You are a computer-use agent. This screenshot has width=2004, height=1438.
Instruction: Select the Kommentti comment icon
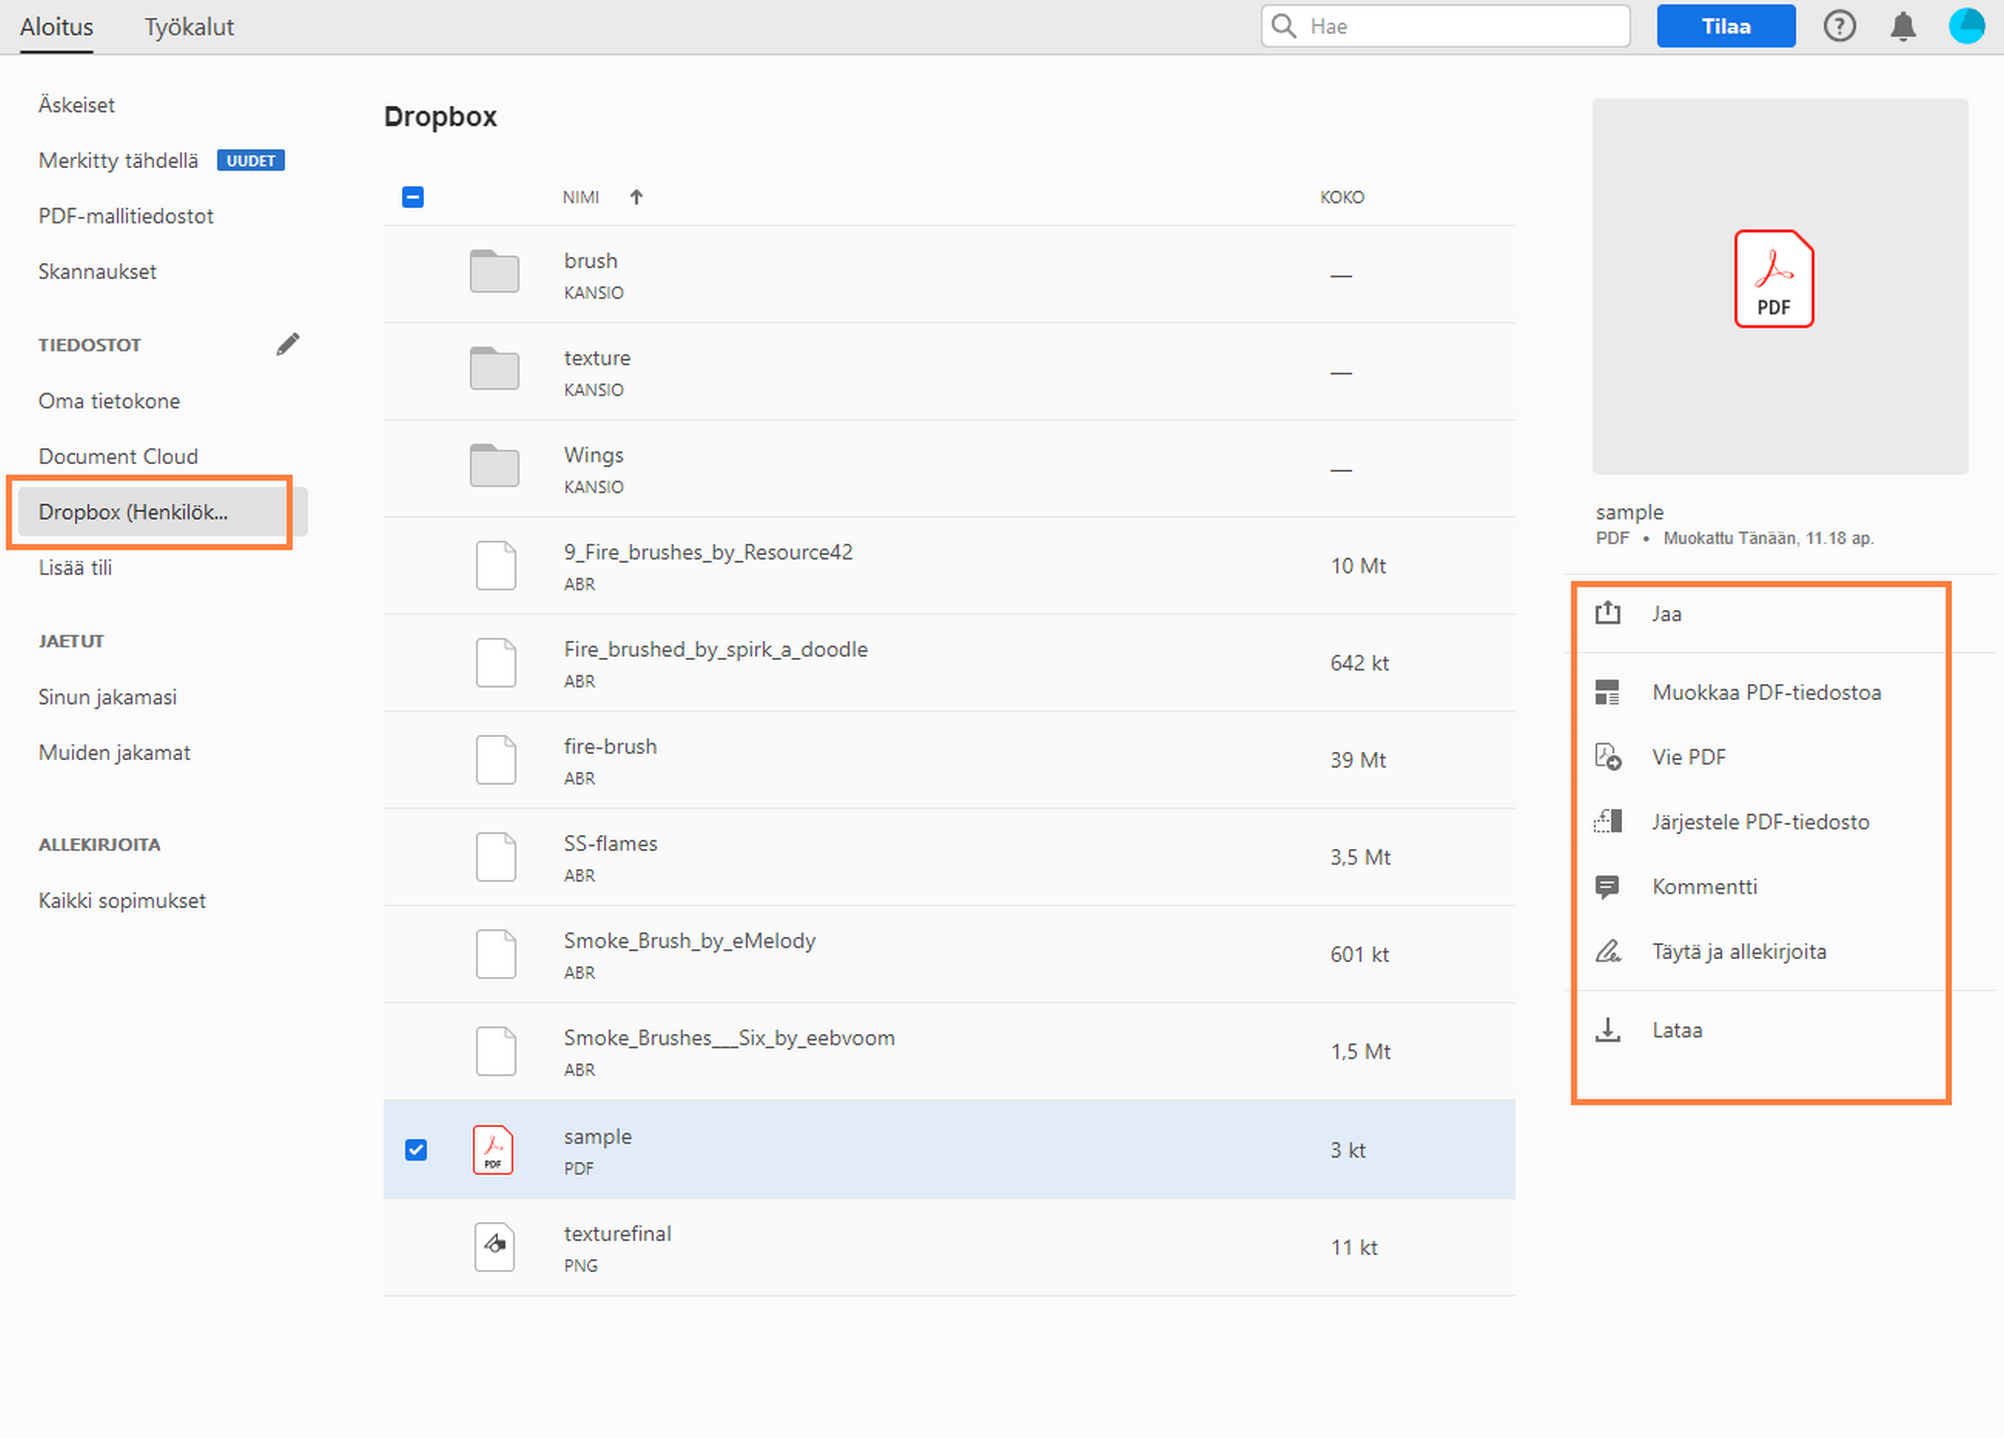point(1608,886)
